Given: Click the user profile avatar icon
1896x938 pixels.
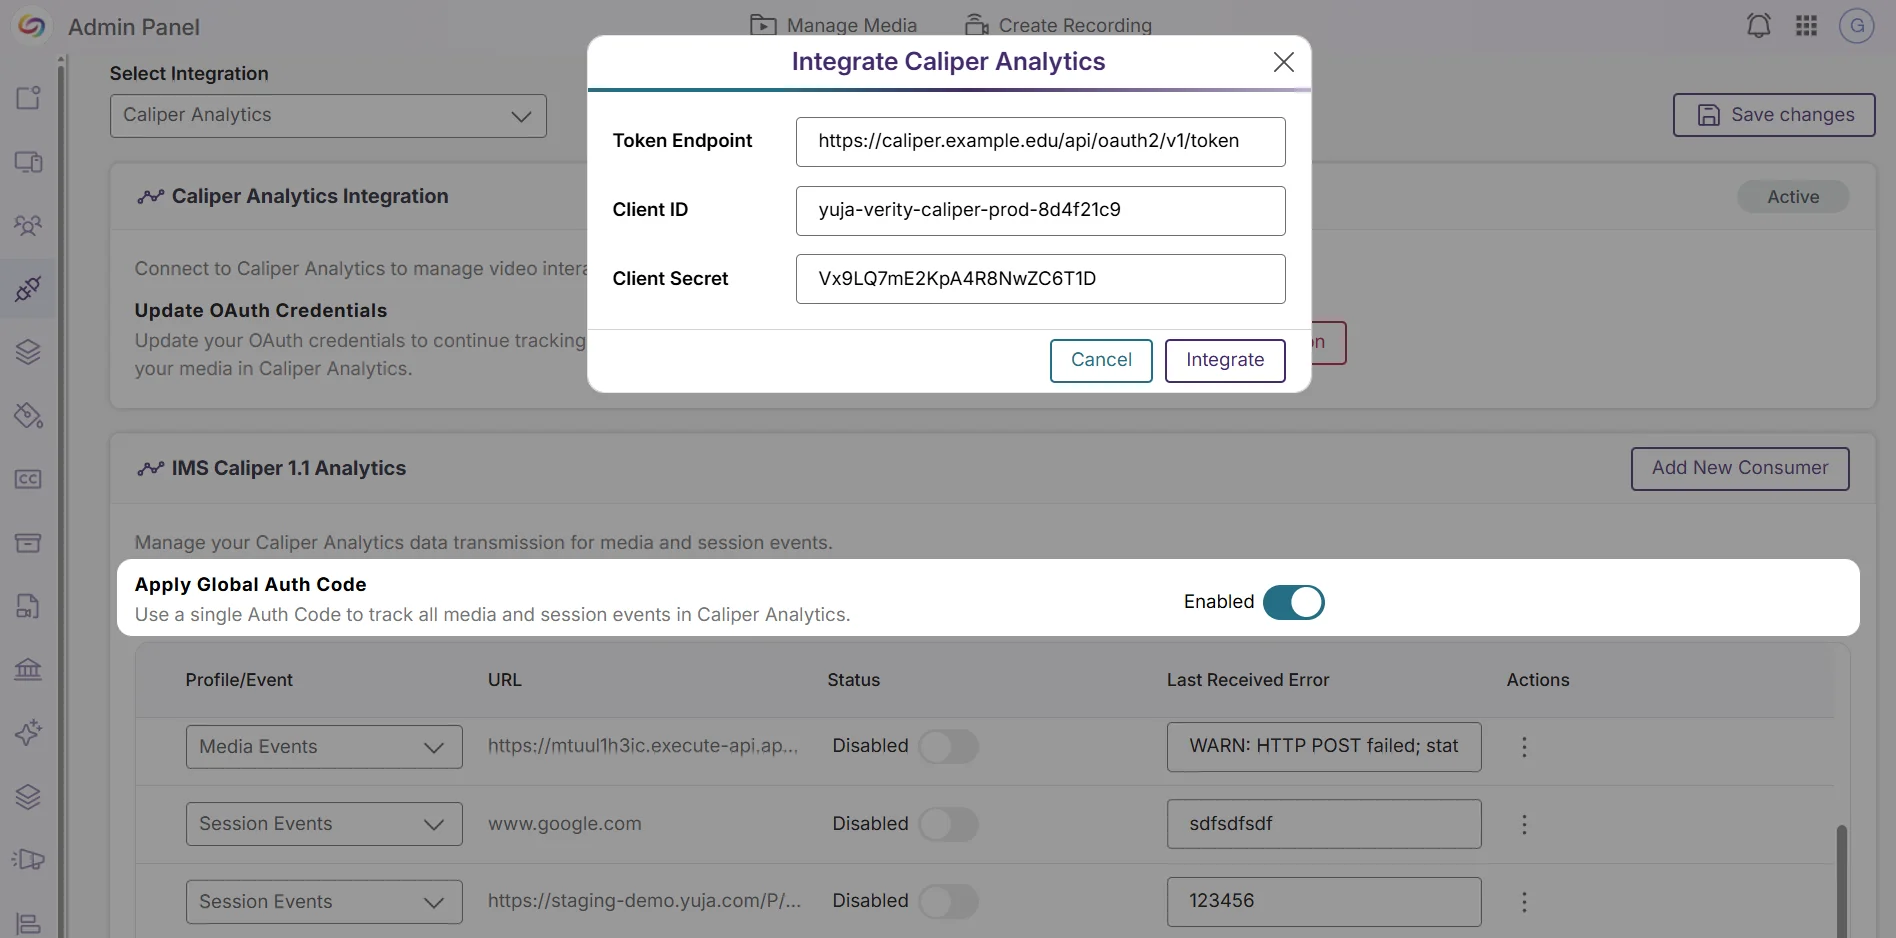Looking at the screenshot, I should click(x=1856, y=26).
